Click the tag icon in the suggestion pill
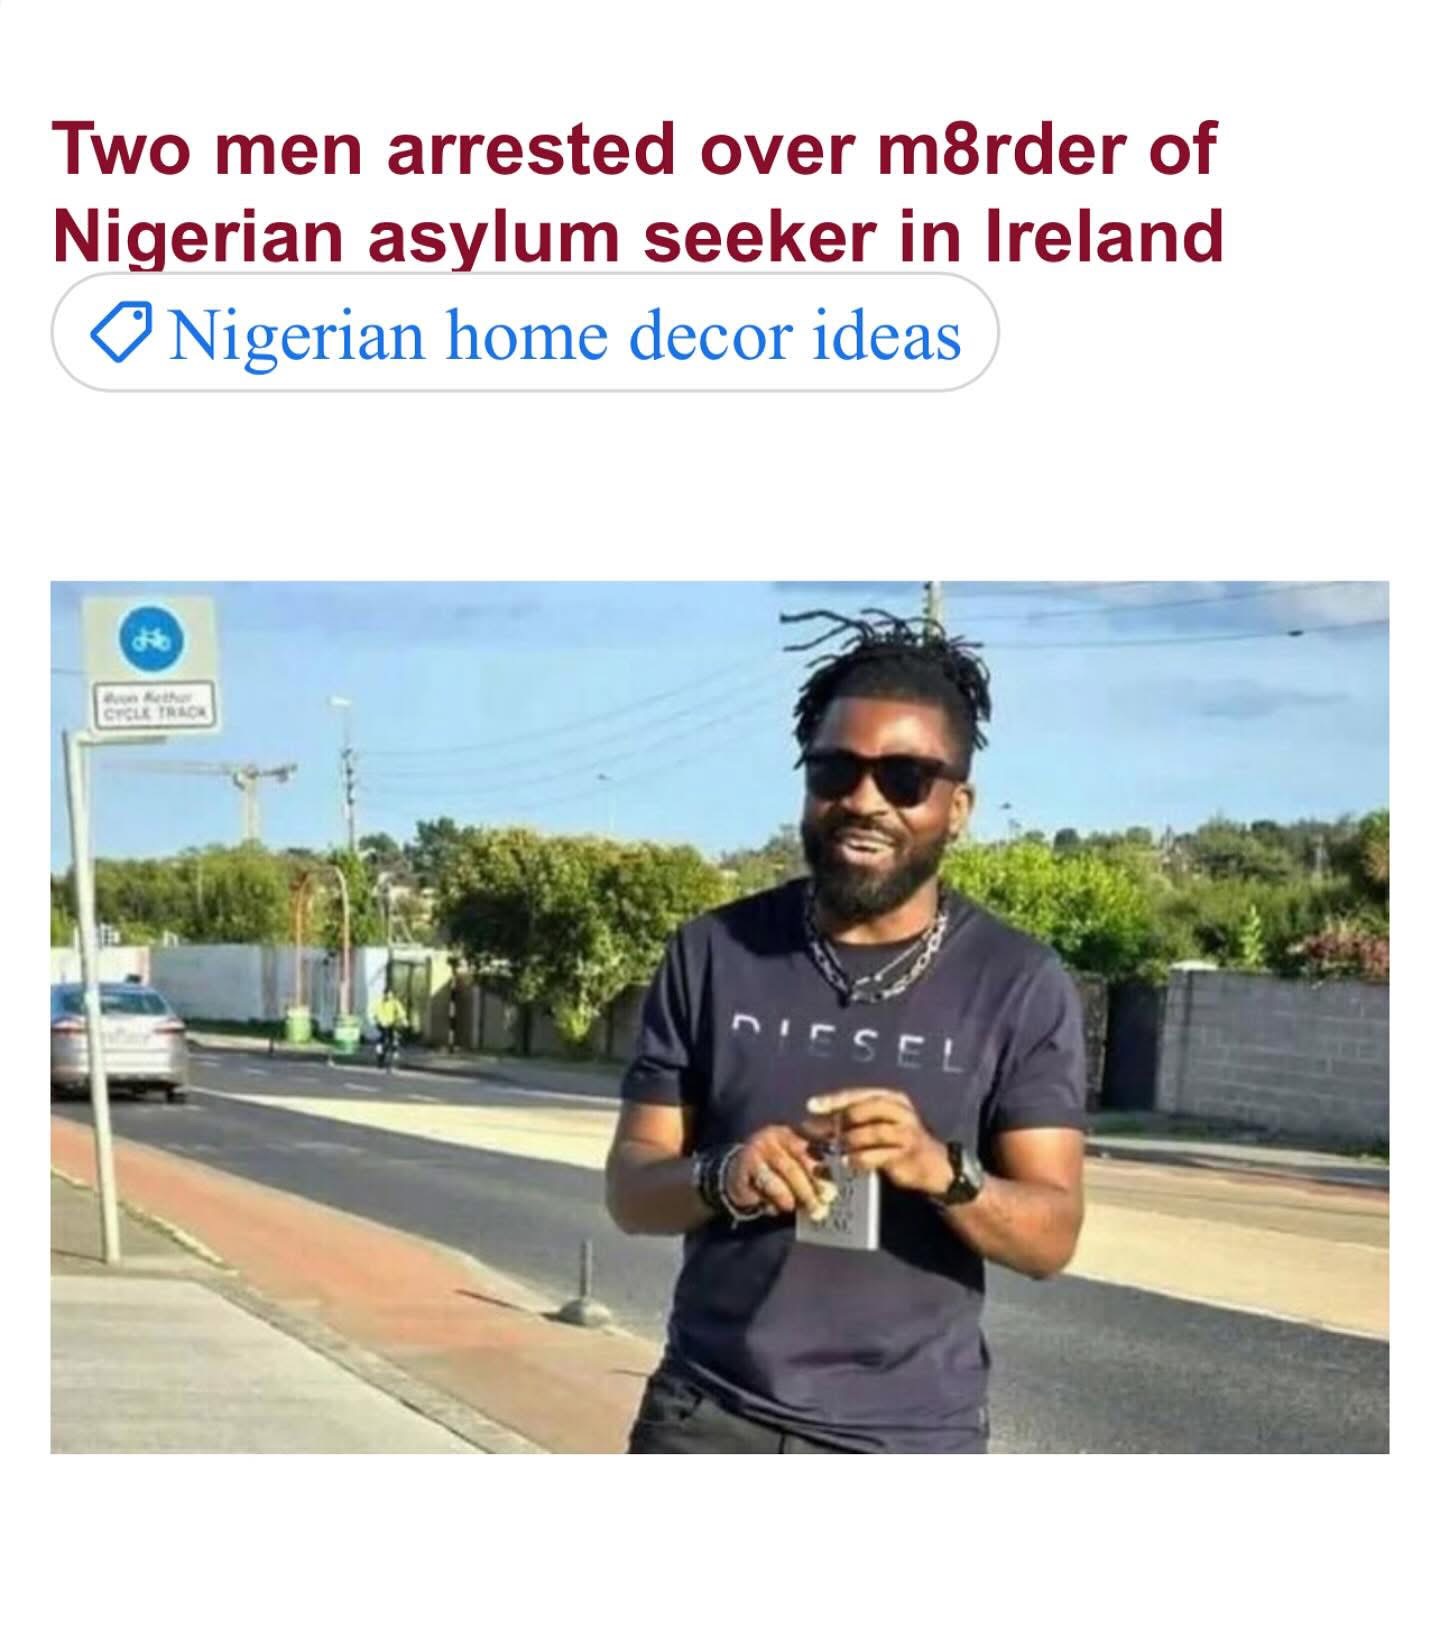This screenshot has height=1637, width=1440. pyautogui.click(x=121, y=334)
